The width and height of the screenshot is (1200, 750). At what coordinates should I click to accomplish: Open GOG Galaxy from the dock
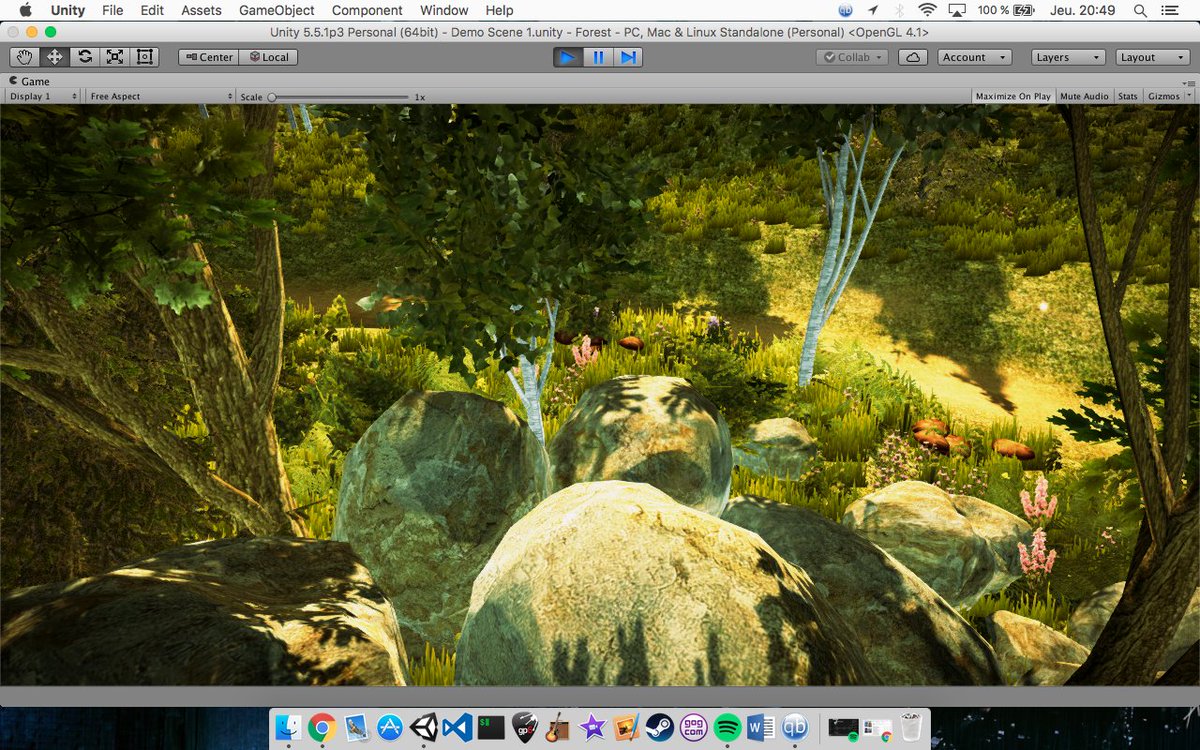pyautogui.click(x=694, y=728)
